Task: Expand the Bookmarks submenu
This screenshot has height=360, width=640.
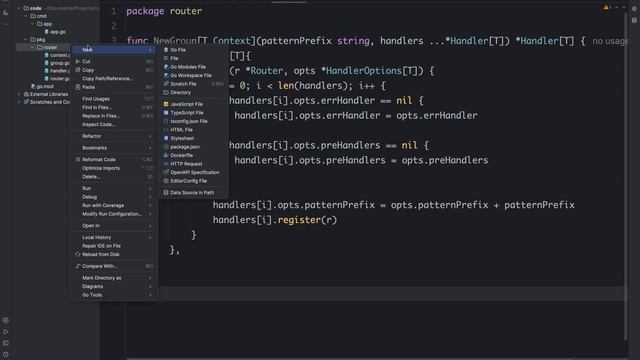Action: point(114,148)
